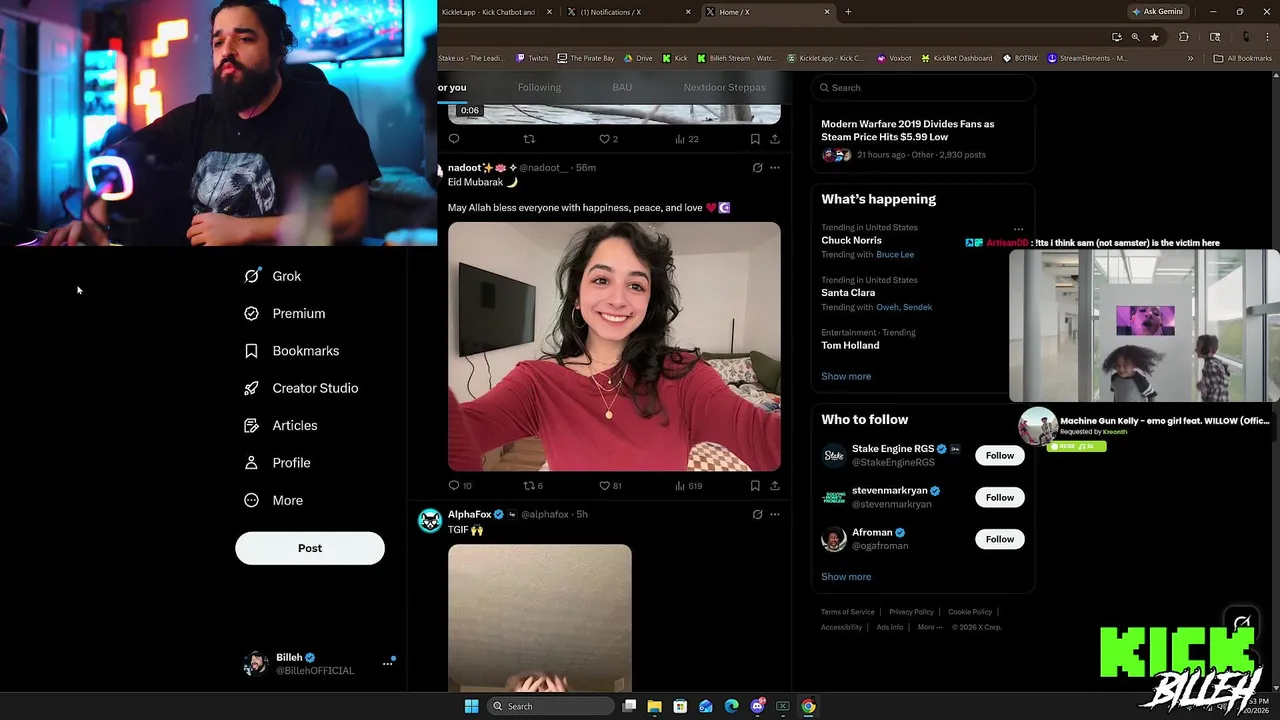Repost the video post above nadoot
The image size is (1280, 720).
click(x=530, y=139)
